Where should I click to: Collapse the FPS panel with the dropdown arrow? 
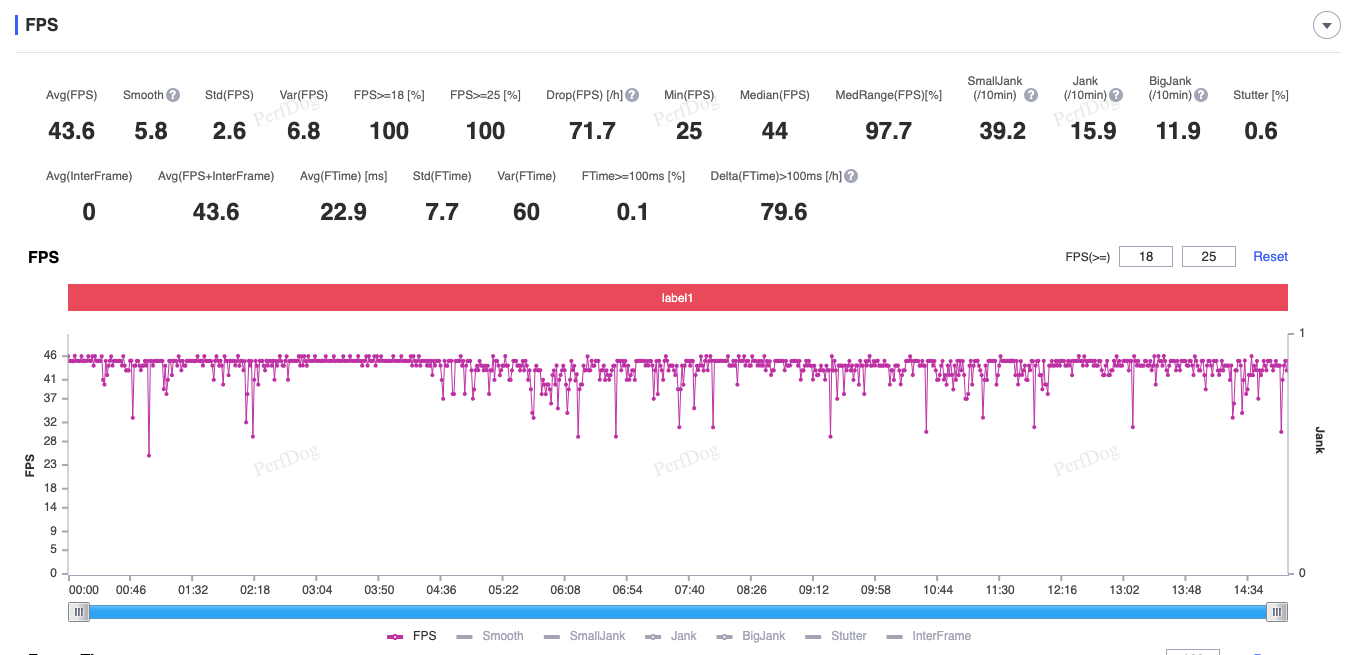point(1326,26)
